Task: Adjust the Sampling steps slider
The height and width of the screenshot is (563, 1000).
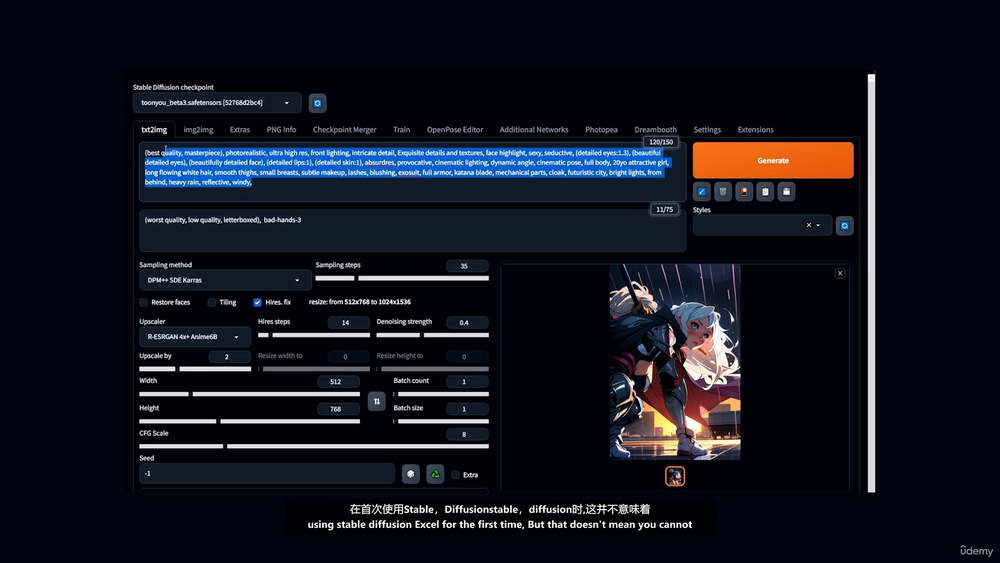Action: pyautogui.click(x=402, y=278)
